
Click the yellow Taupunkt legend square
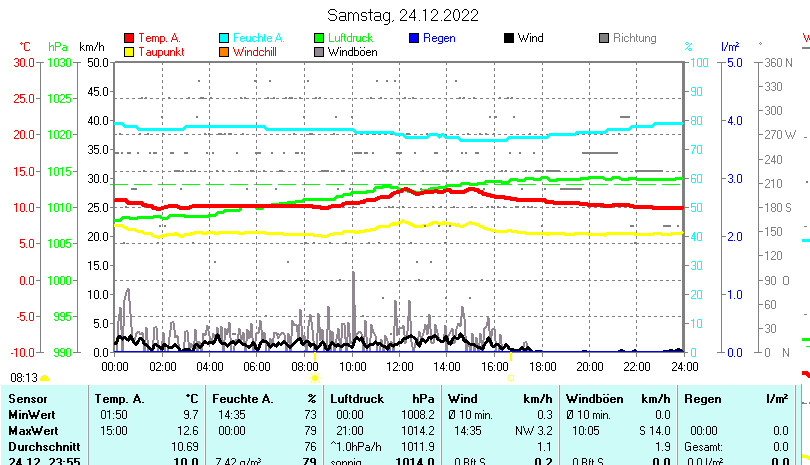[x=128, y=52]
